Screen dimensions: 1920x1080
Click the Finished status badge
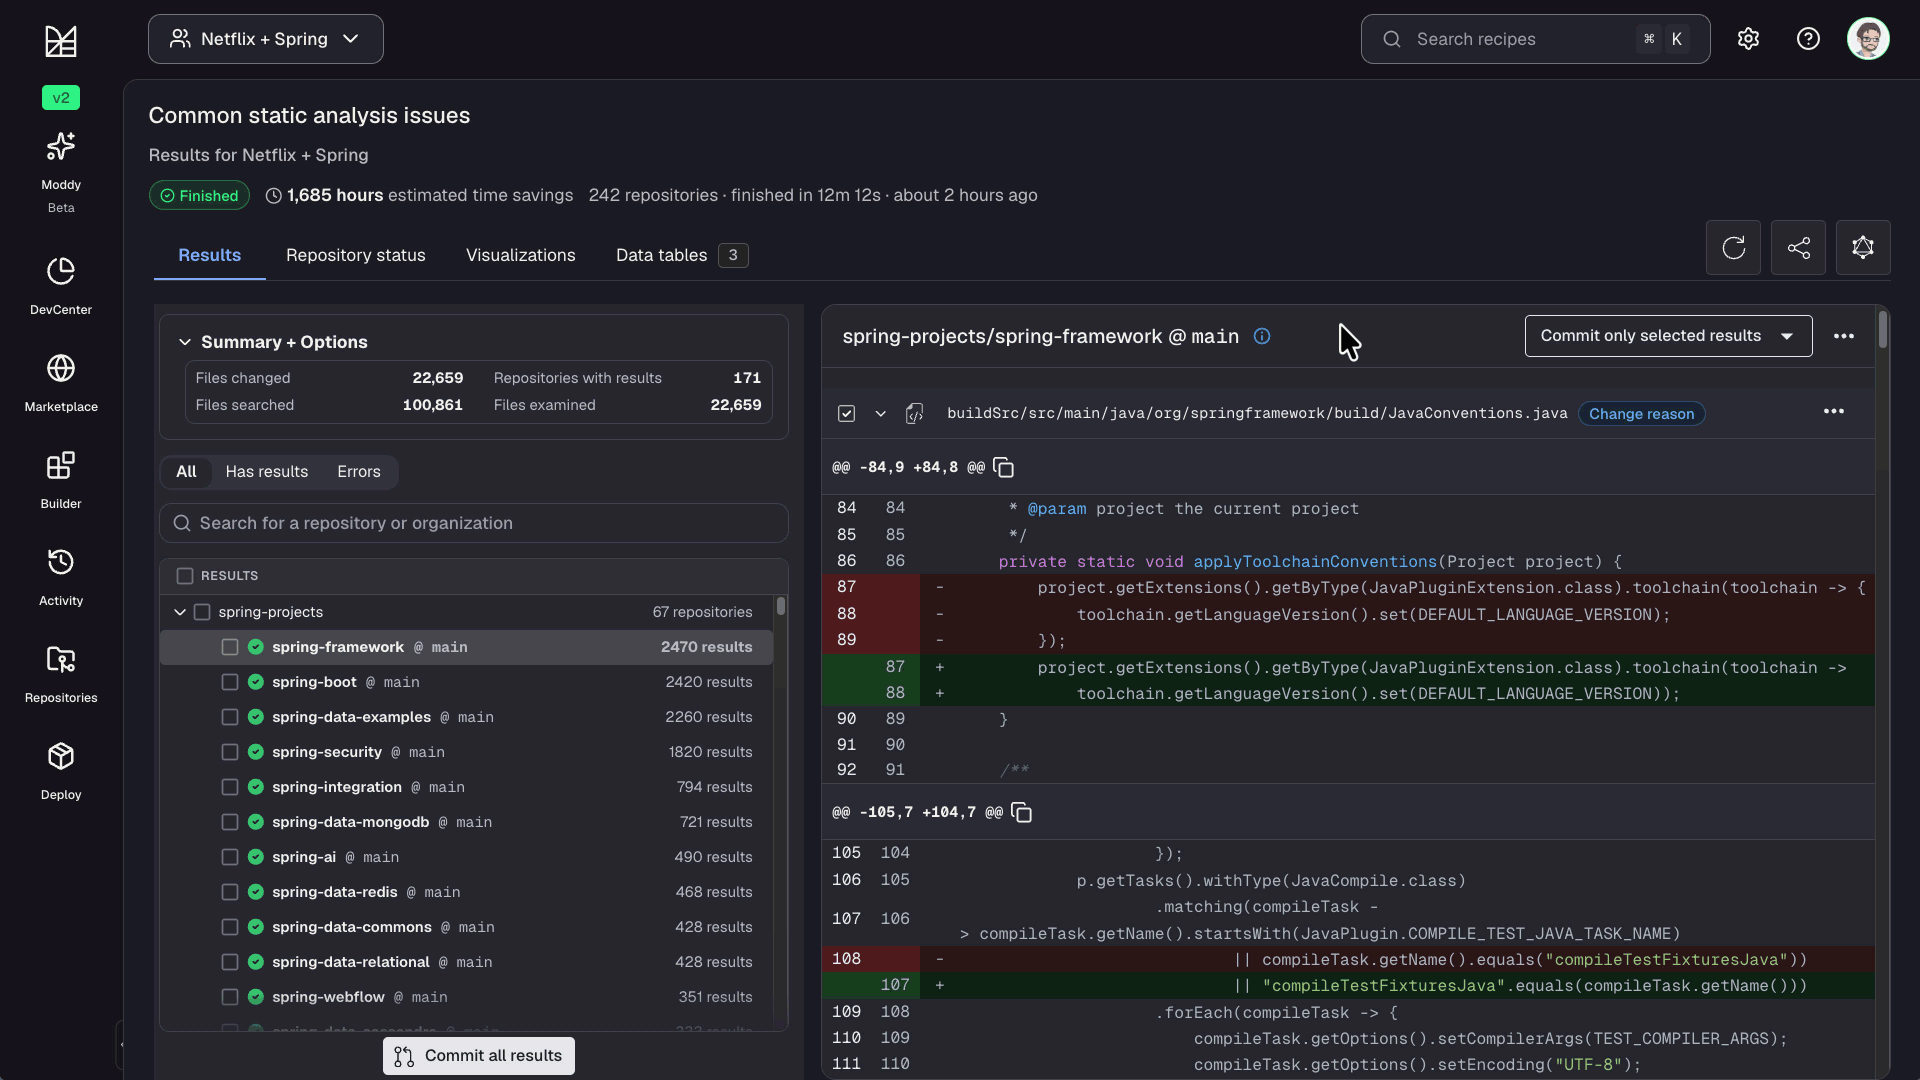click(x=200, y=195)
